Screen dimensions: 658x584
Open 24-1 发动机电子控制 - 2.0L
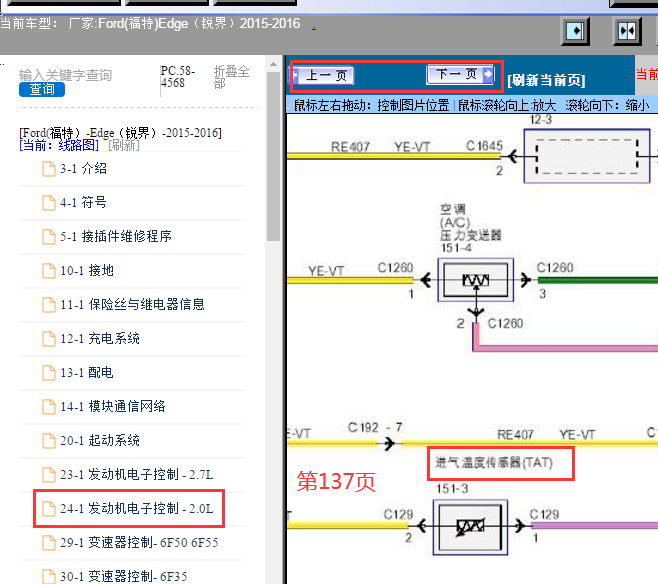[x=137, y=508]
